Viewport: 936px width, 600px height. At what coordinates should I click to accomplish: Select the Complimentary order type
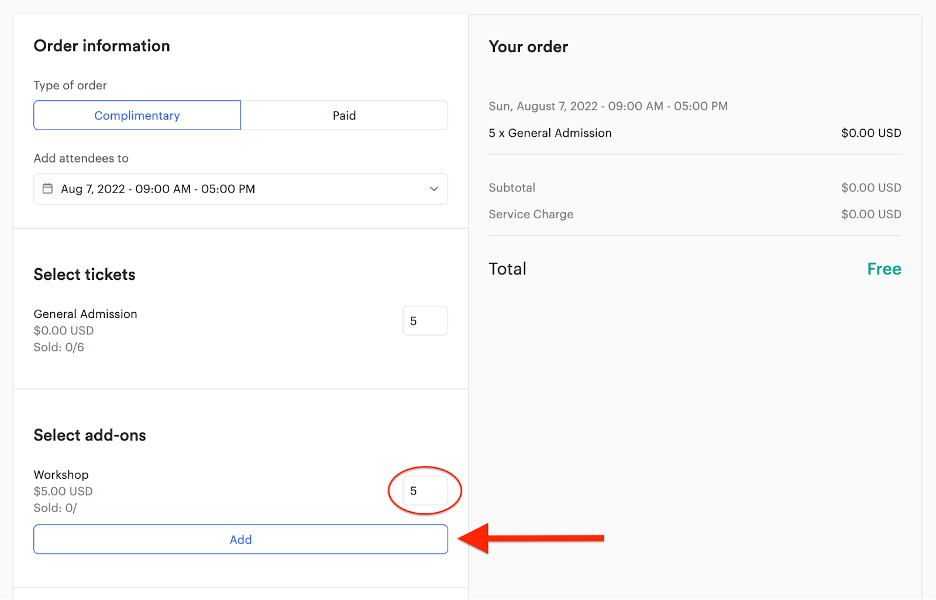[x=137, y=115]
